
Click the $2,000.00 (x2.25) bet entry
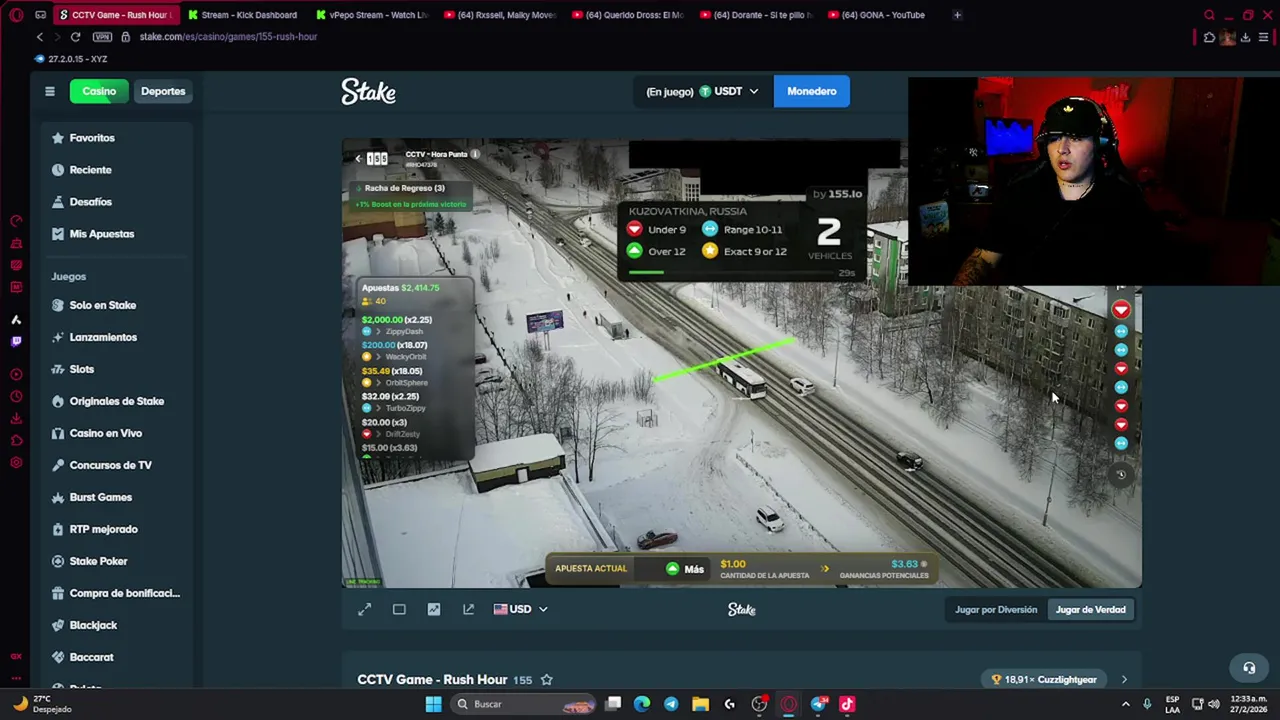click(x=397, y=320)
